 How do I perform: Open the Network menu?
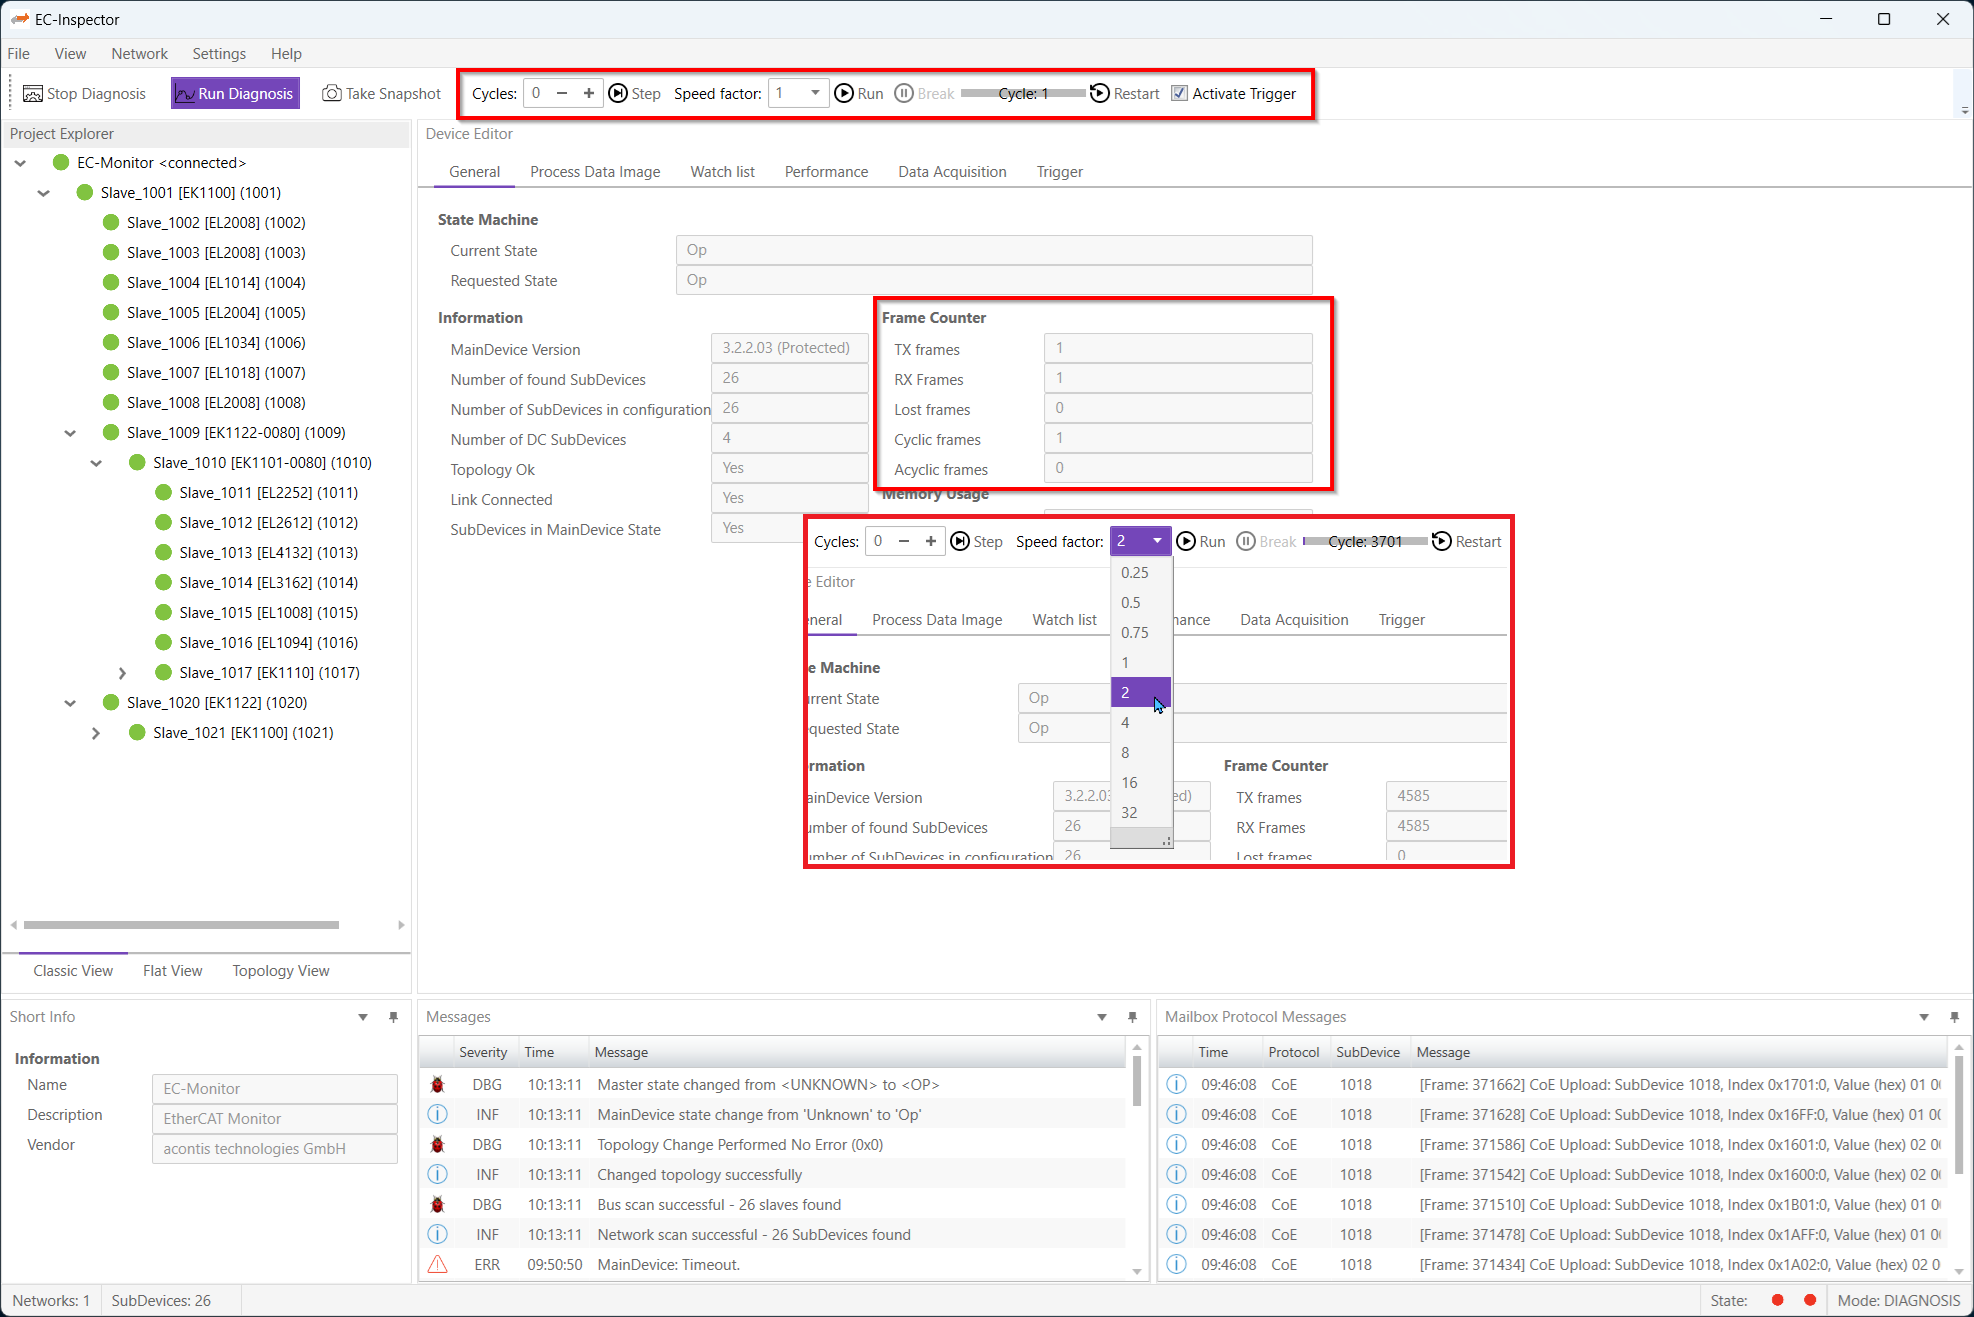pos(139,53)
